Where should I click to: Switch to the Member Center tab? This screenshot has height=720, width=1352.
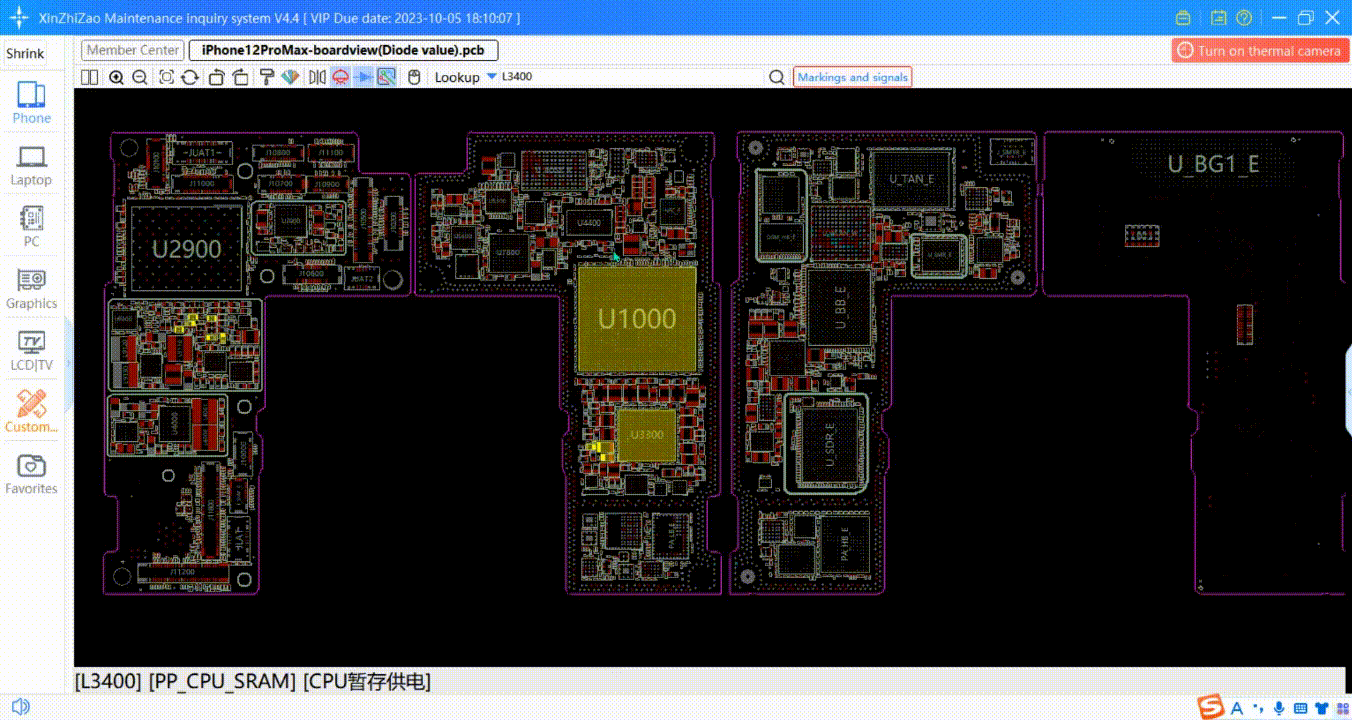(133, 50)
